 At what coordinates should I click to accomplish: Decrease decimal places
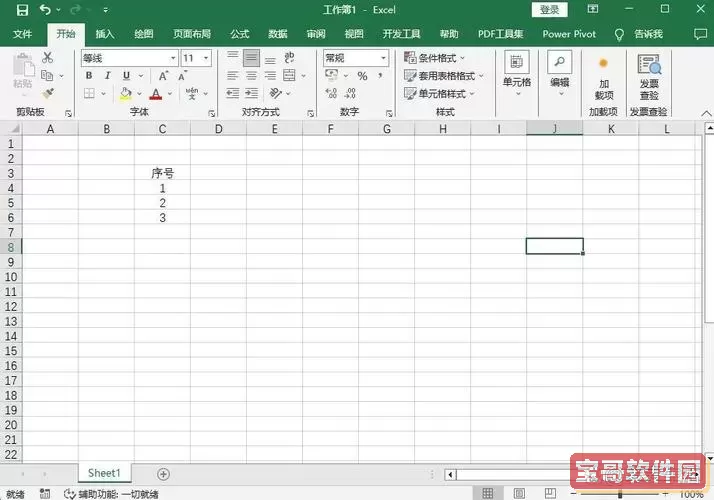tap(350, 93)
